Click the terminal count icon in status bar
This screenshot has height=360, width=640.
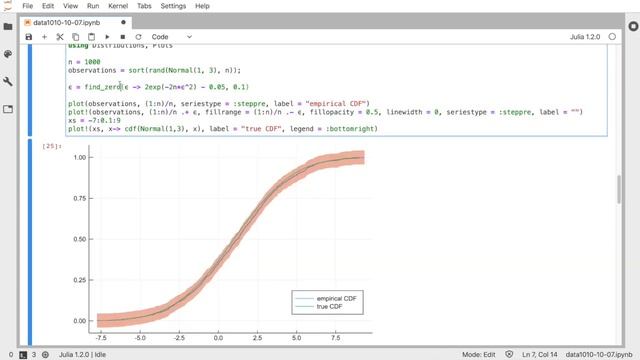(x=23, y=355)
